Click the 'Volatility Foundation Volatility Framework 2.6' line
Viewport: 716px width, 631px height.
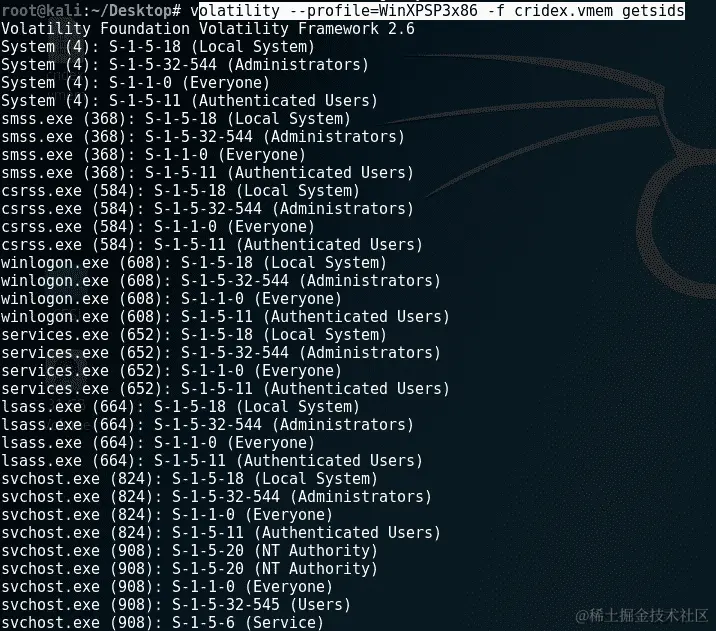208,29
